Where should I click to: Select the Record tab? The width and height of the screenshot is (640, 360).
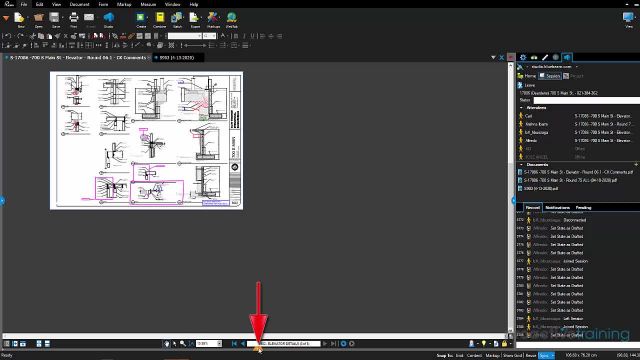click(x=533, y=208)
